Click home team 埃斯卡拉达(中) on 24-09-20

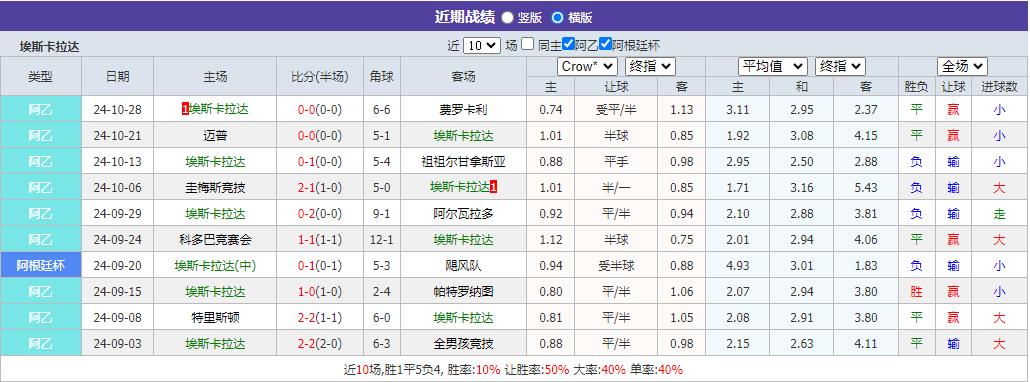coord(215,266)
